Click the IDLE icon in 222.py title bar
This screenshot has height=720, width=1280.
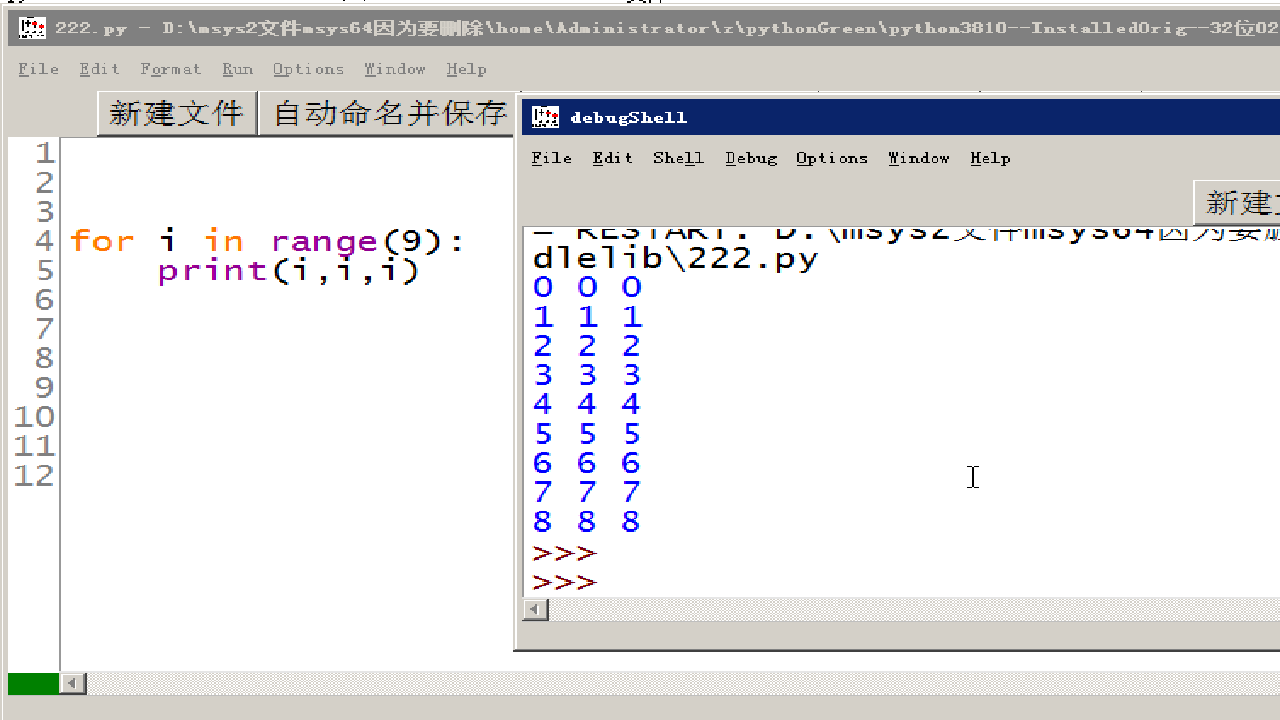(x=32, y=28)
